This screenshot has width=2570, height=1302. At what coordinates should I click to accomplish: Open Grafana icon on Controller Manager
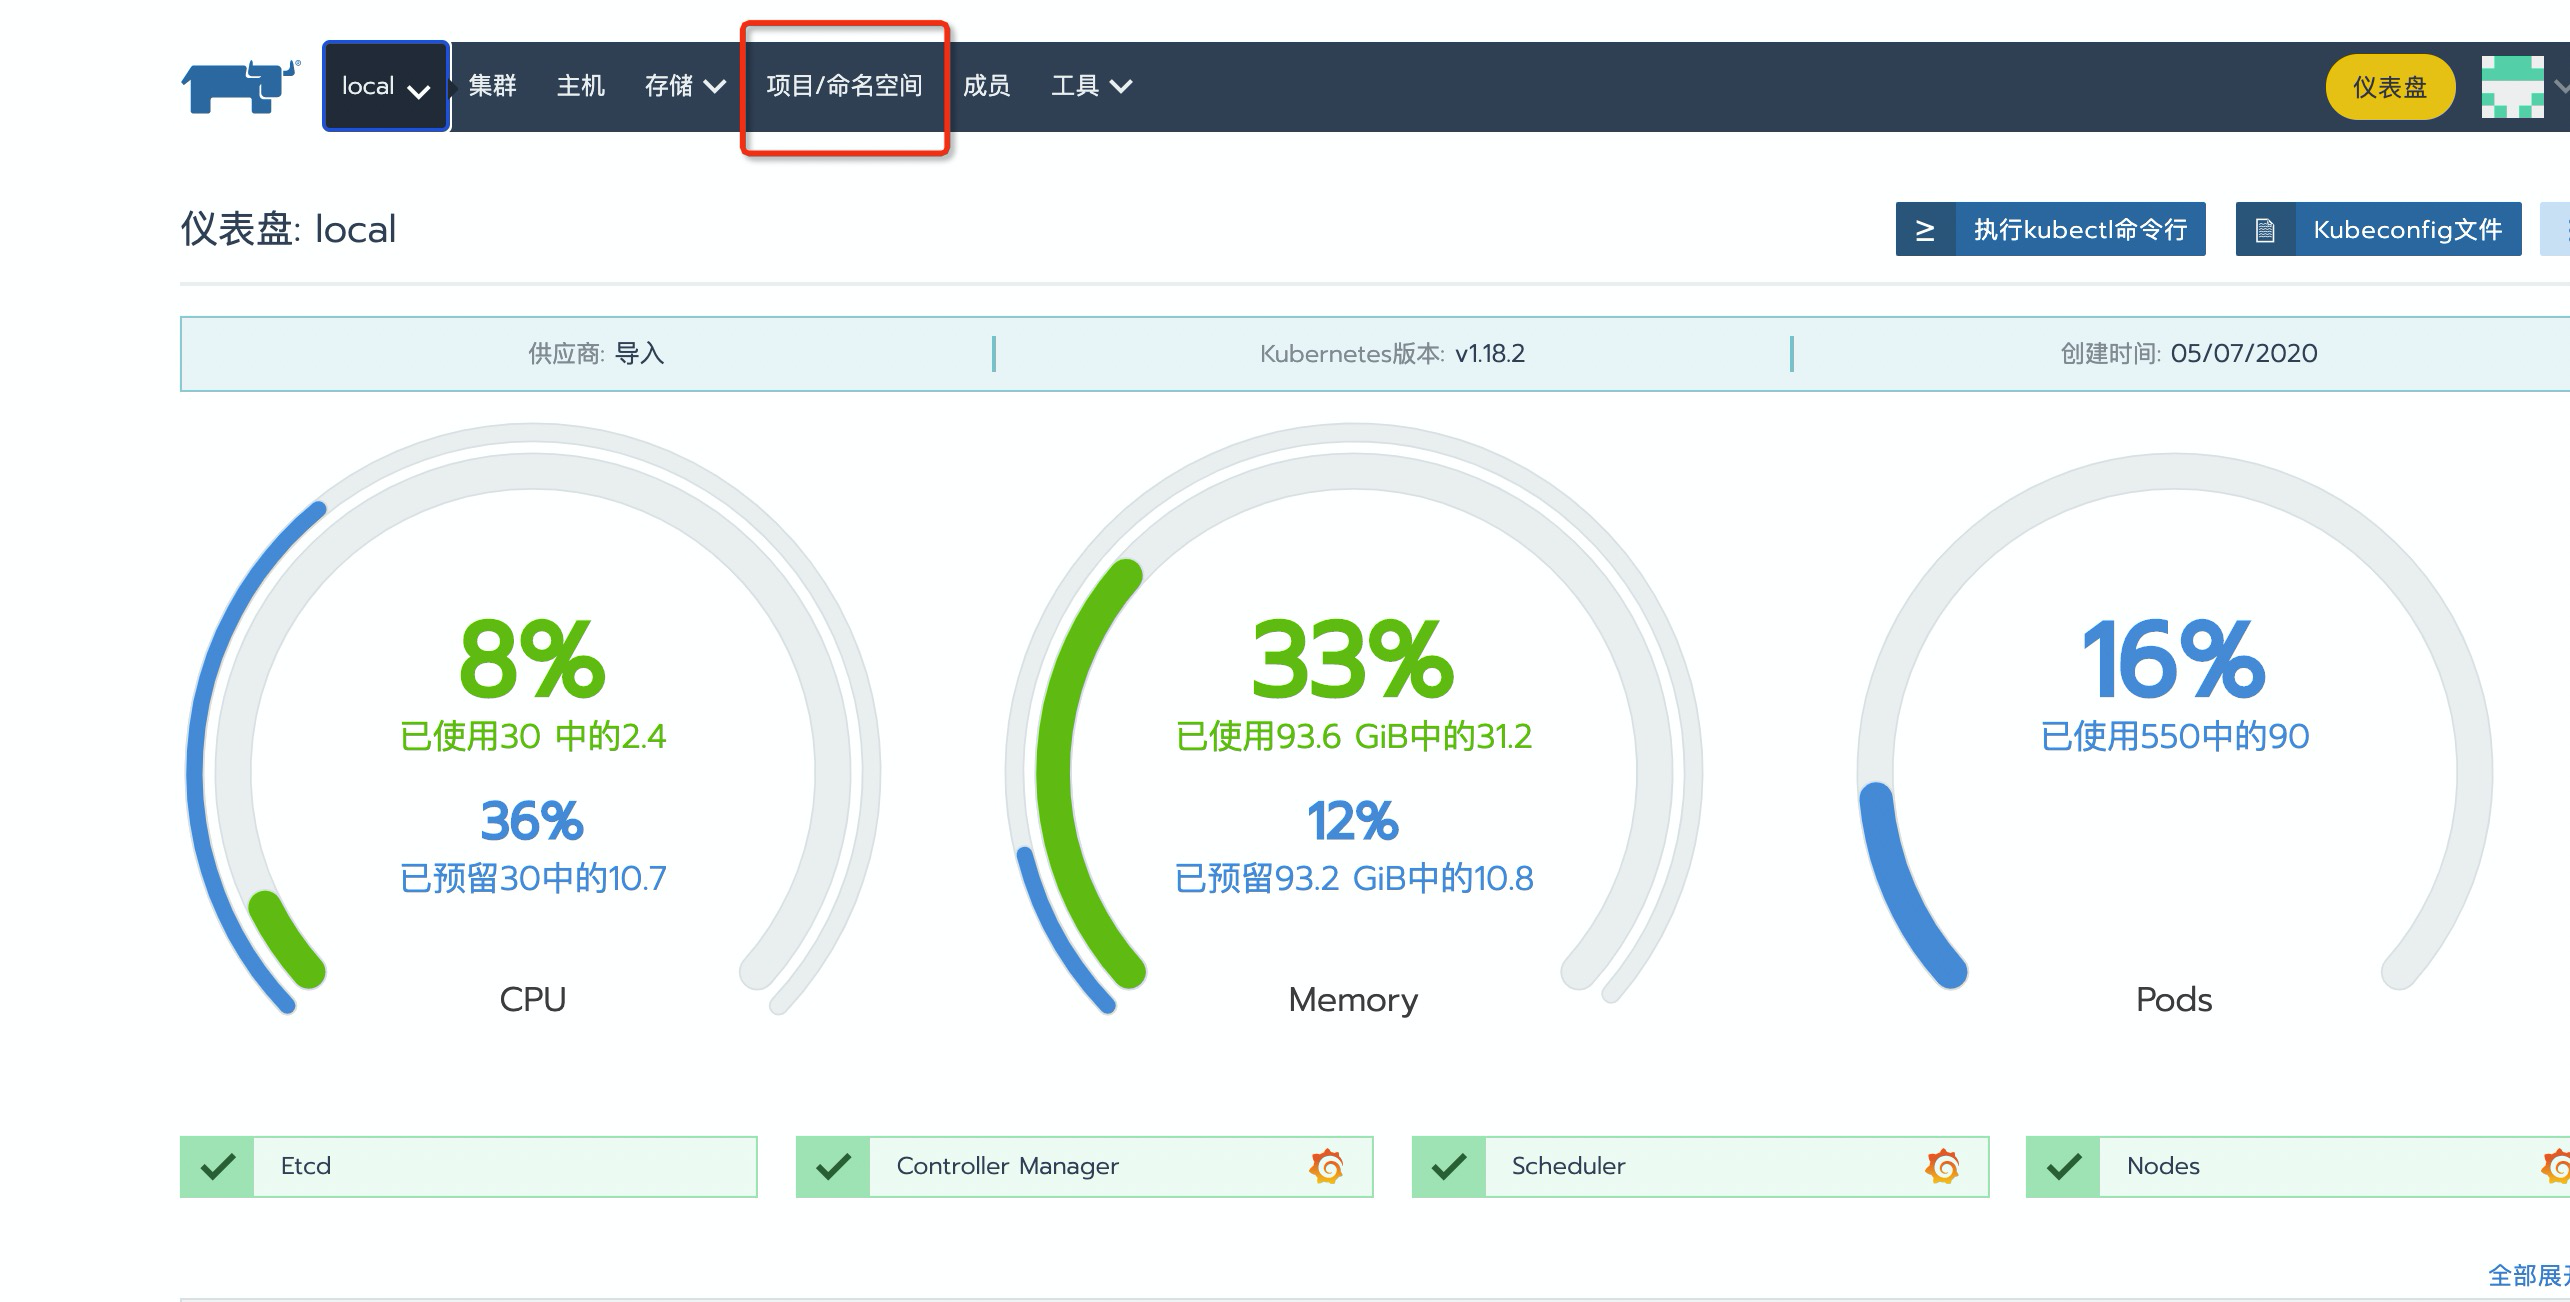click(x=1326, y=1166)
